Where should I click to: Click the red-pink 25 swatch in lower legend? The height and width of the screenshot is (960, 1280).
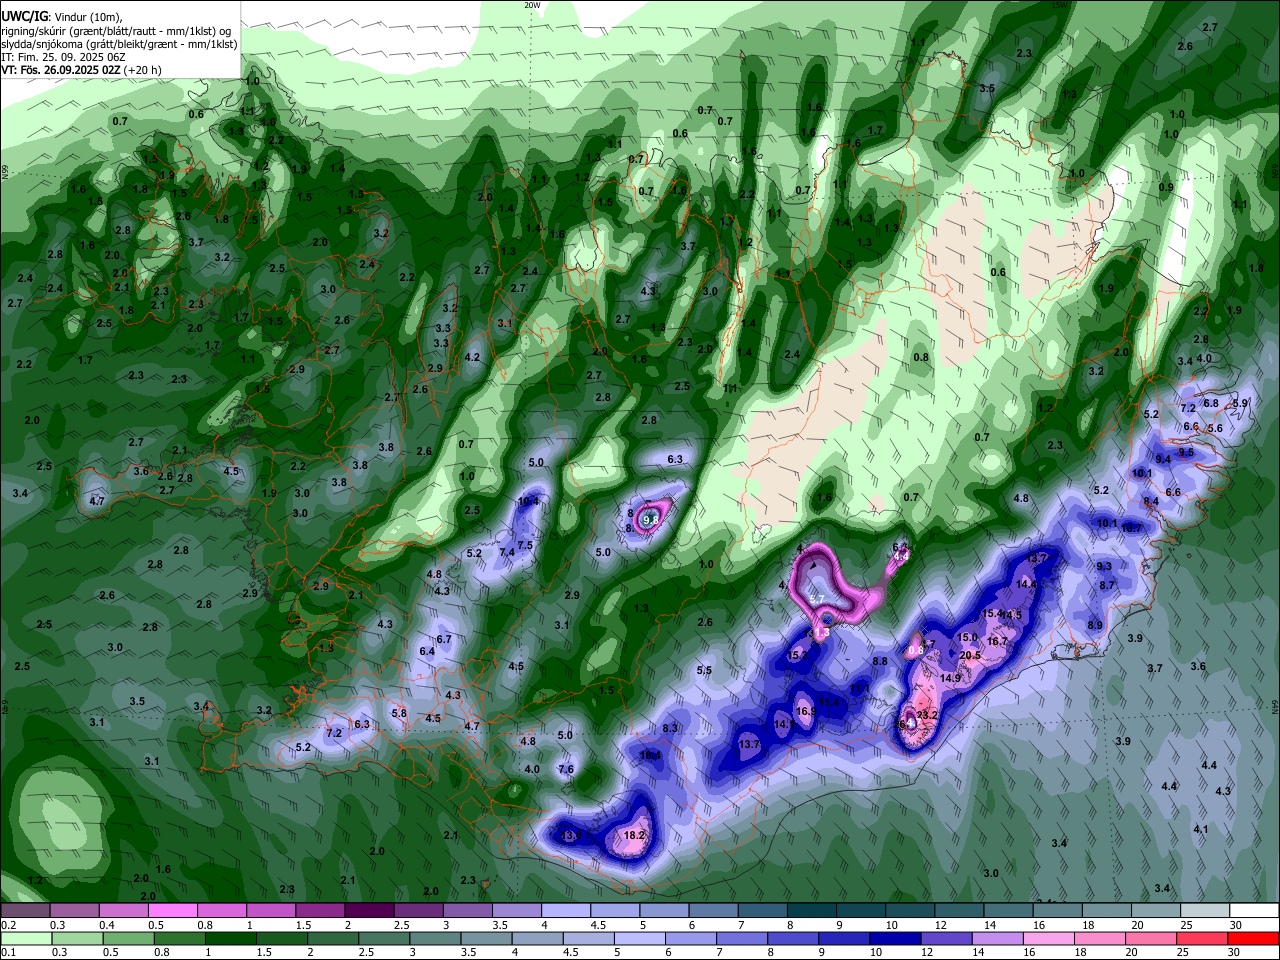pos(1203,939)
